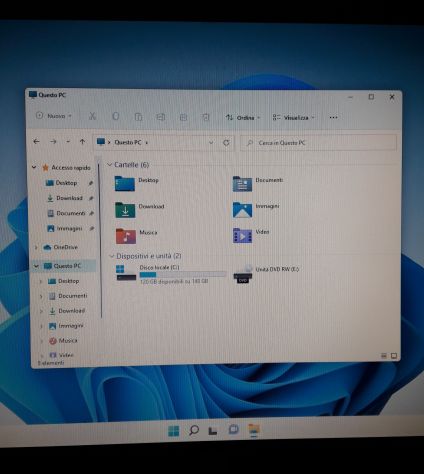Click the Disco locale (C:) usage bar
This screenshot has height=474, width=424.
pyautogui.click(x=183, y=275)
